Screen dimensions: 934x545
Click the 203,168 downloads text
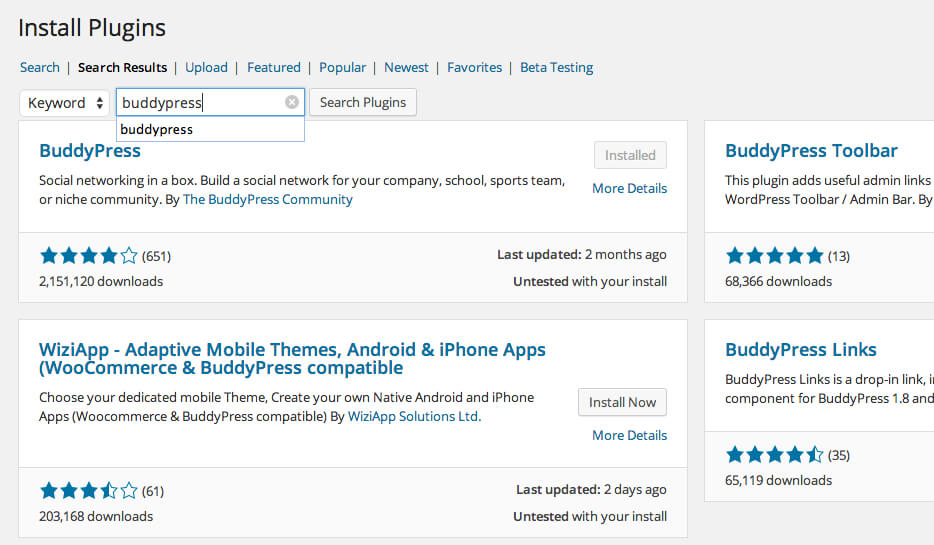click(x=96, y=516)
